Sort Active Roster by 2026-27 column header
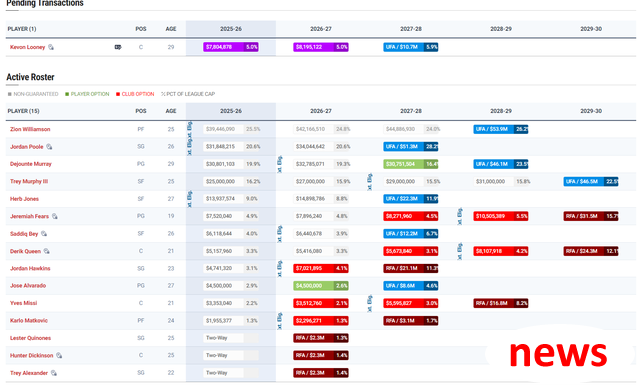The image size is (640, 389). coord(321,111)
